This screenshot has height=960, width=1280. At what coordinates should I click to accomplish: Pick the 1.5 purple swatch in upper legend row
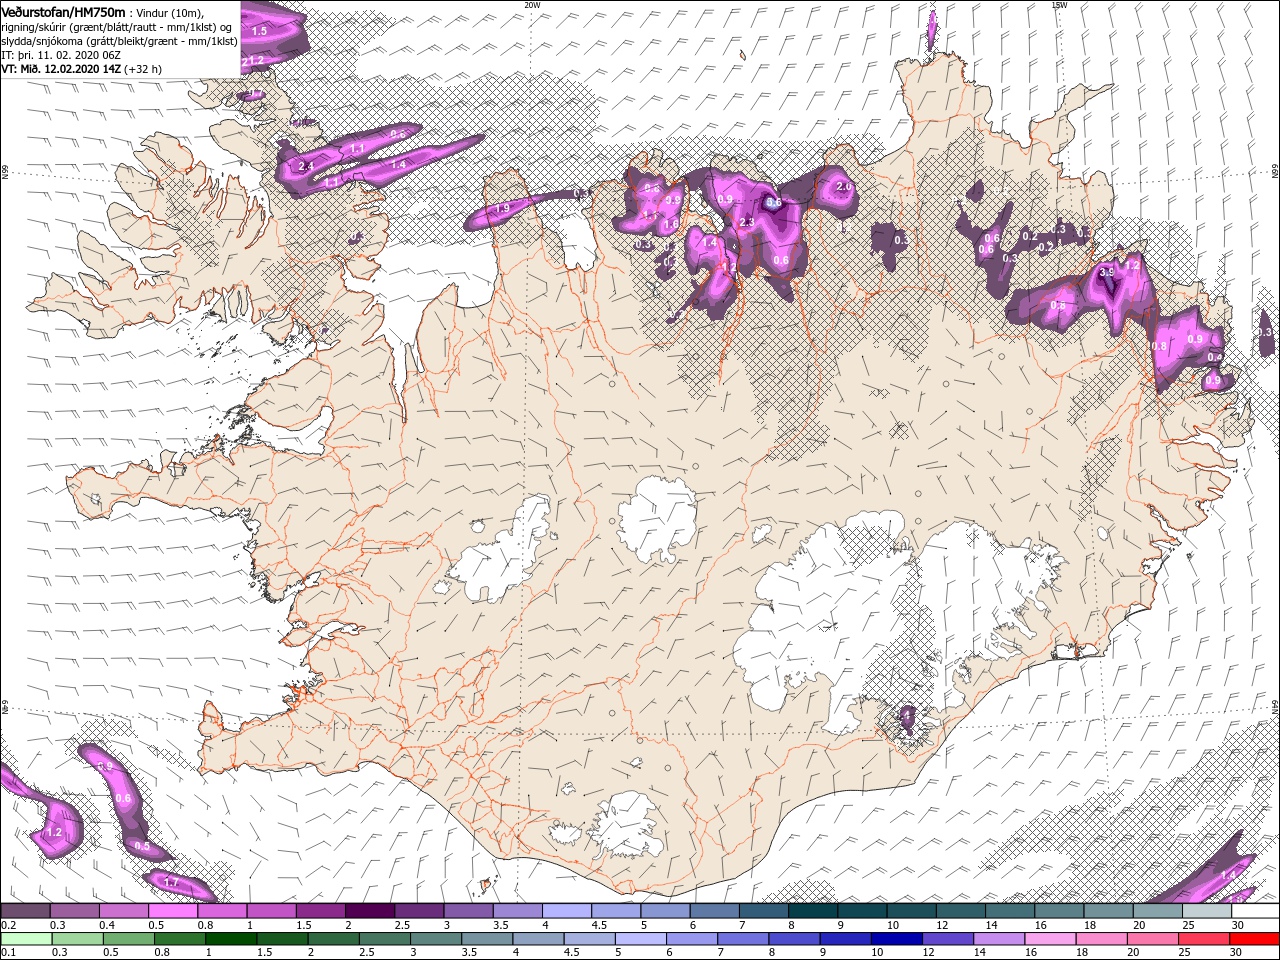(x=320, y=911)
